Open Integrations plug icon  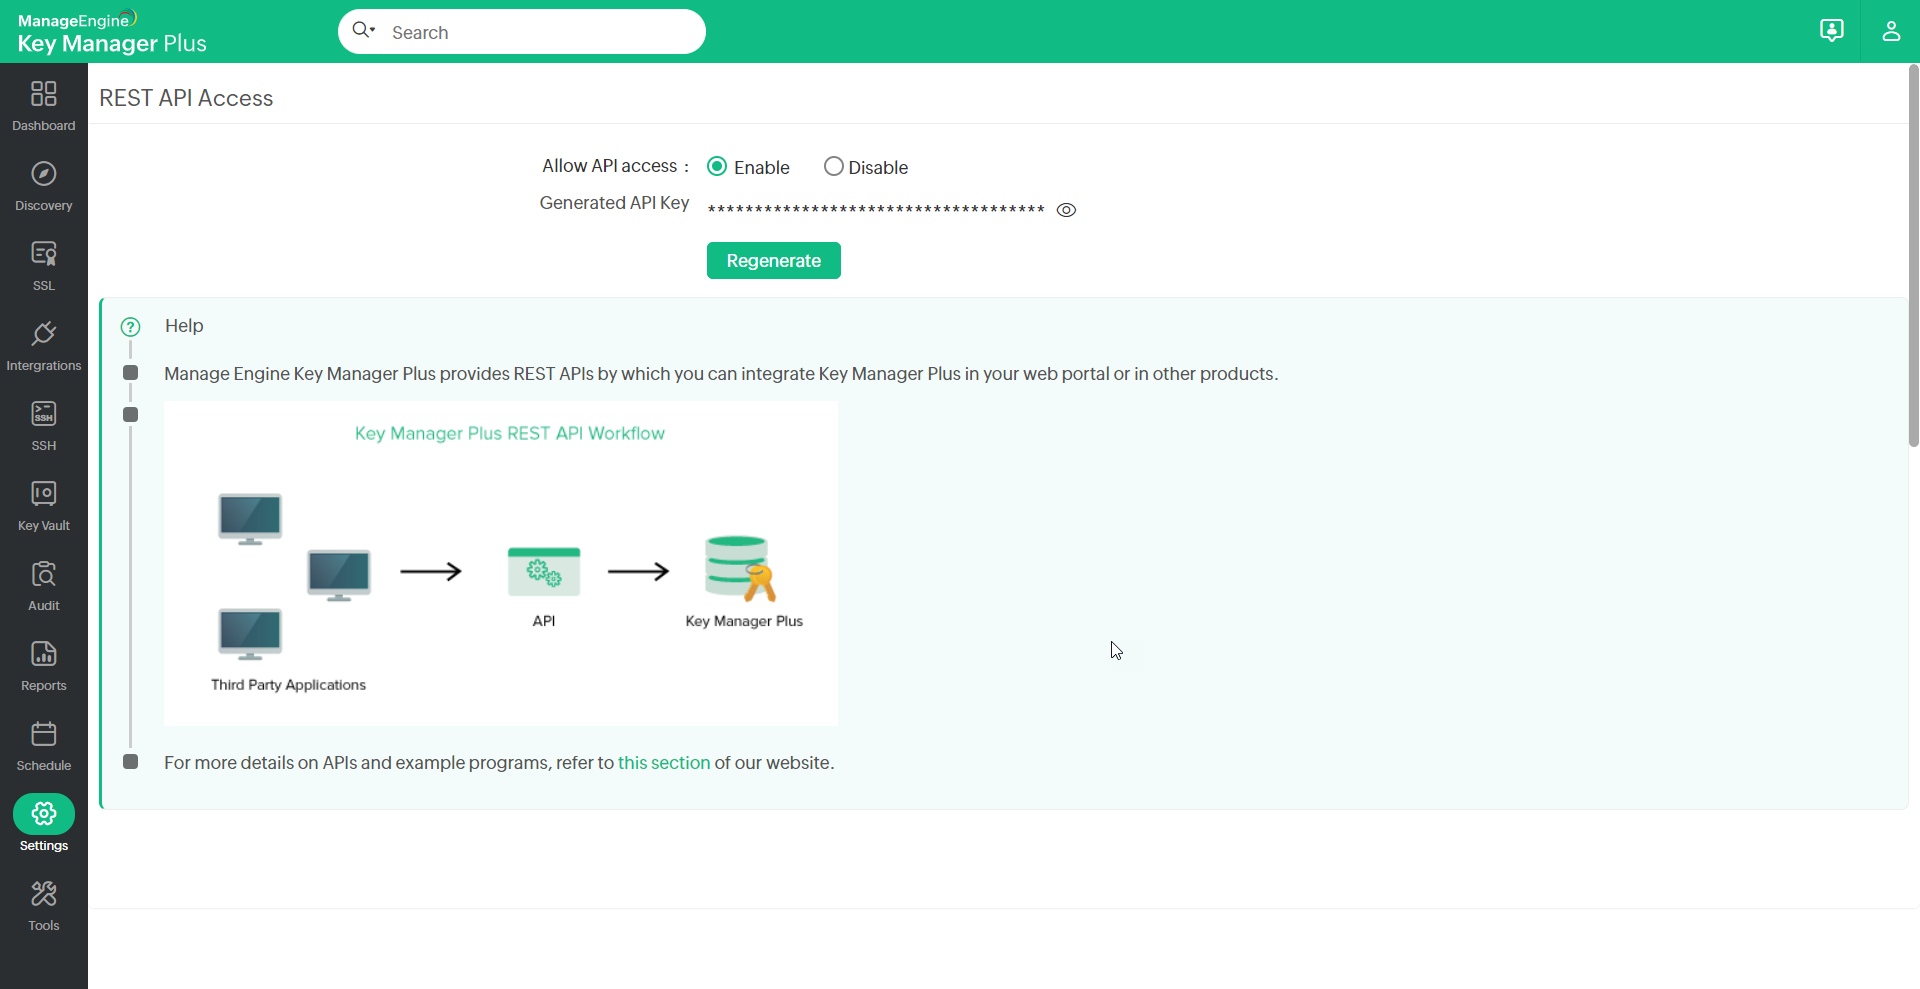pos(44,334)
